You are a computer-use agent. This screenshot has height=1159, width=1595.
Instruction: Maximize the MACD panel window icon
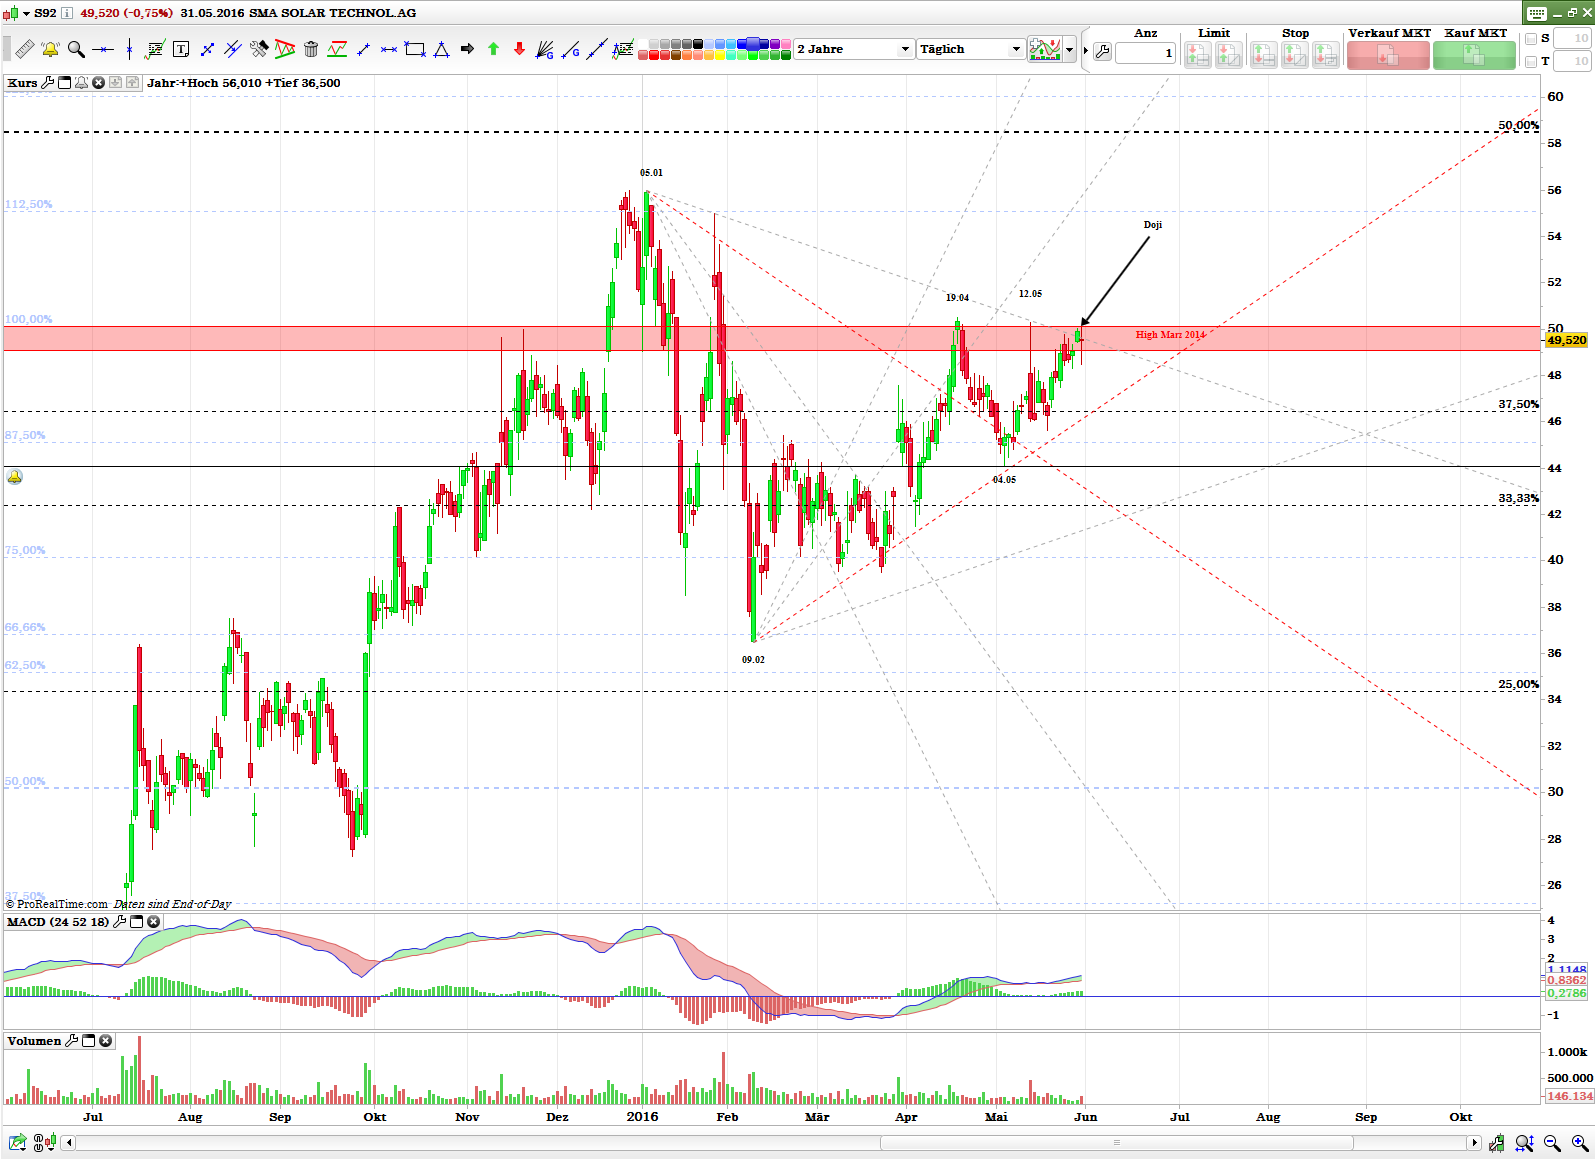pyautogui.click(x=137, y=922)
